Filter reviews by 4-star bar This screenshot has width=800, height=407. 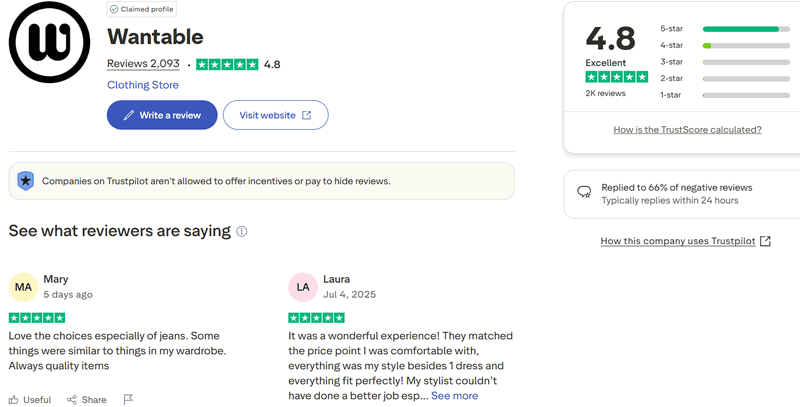(745, 45)
